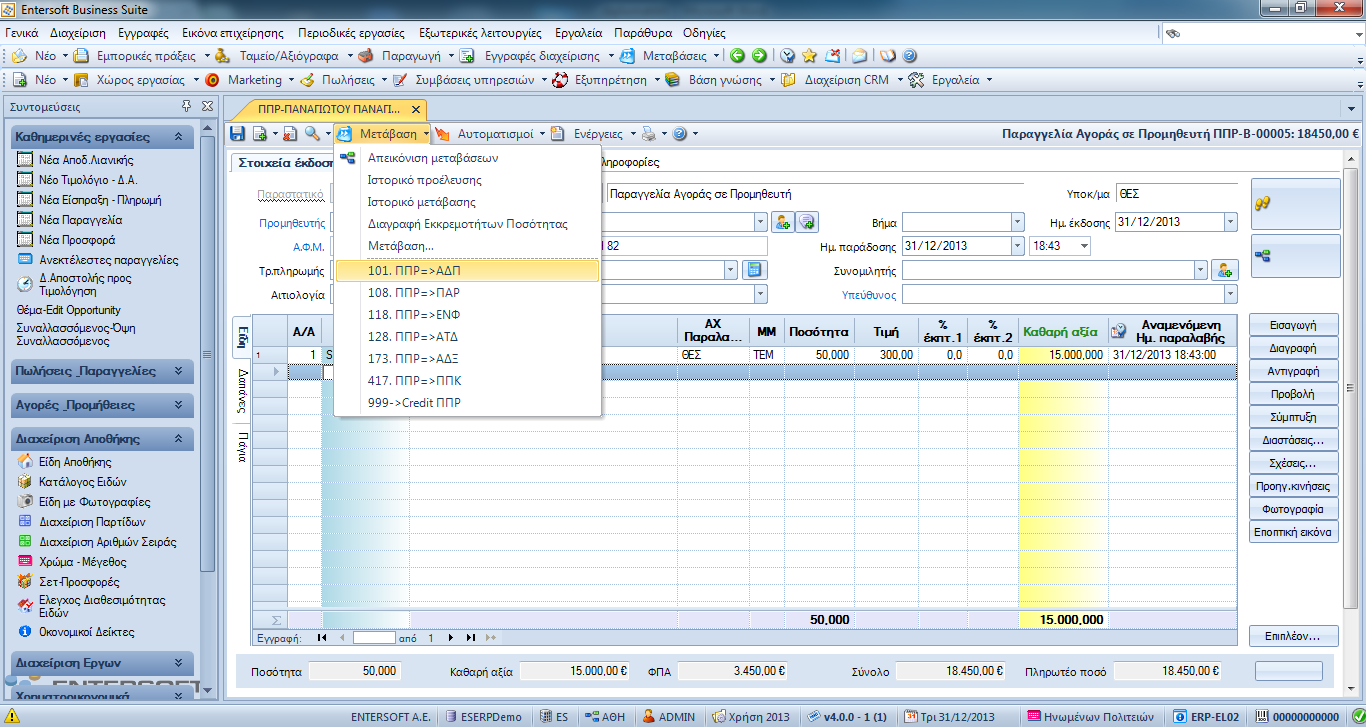Screen dimensions: 1368x727
Task: Click the printer icon in document toolbar
Action: [x=648, y=133]
